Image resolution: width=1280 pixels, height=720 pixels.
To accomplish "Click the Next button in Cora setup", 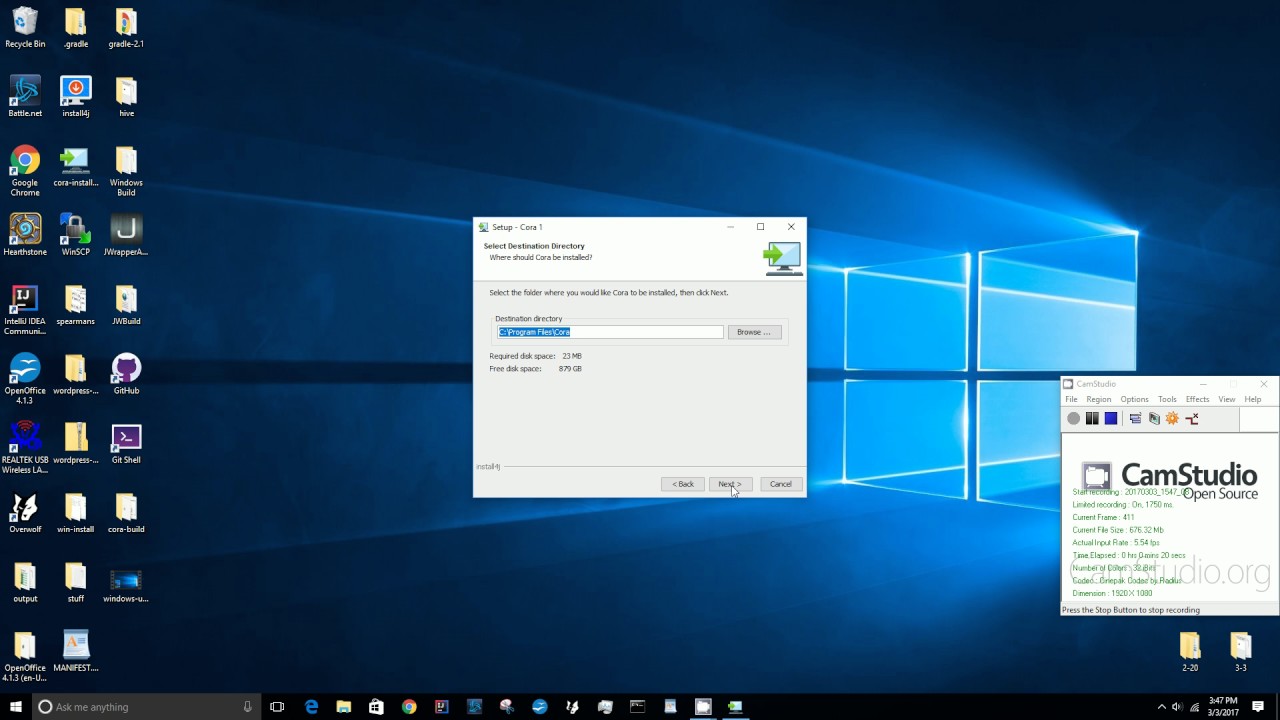I will 729,484.
